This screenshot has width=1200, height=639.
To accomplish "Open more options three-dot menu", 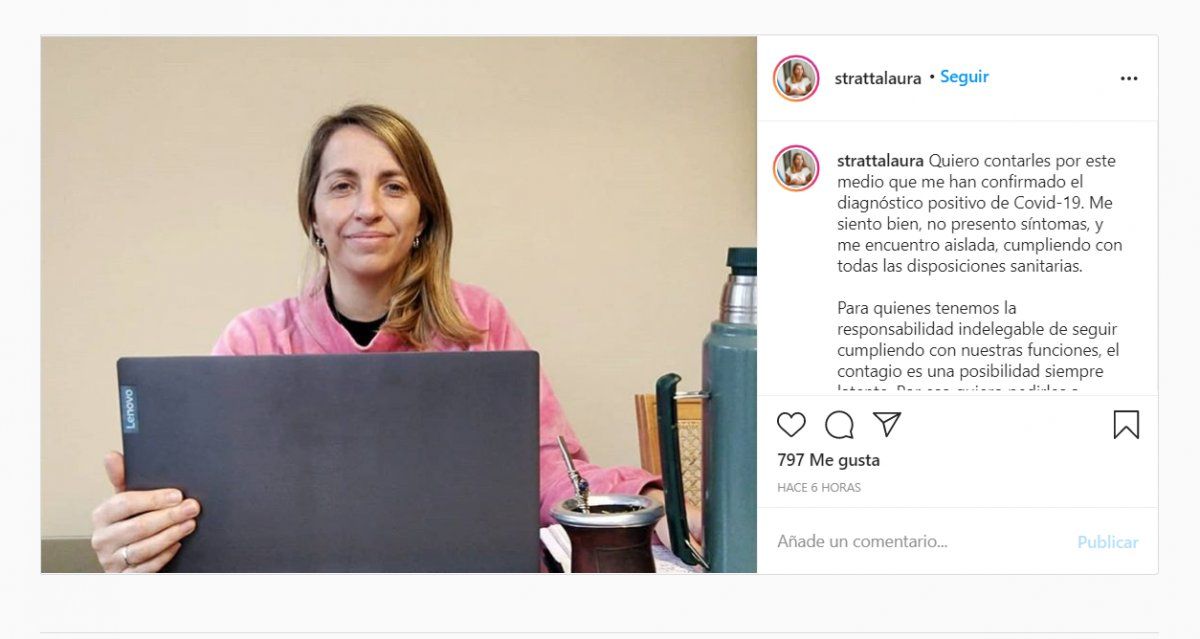I will pos(1129,79).
